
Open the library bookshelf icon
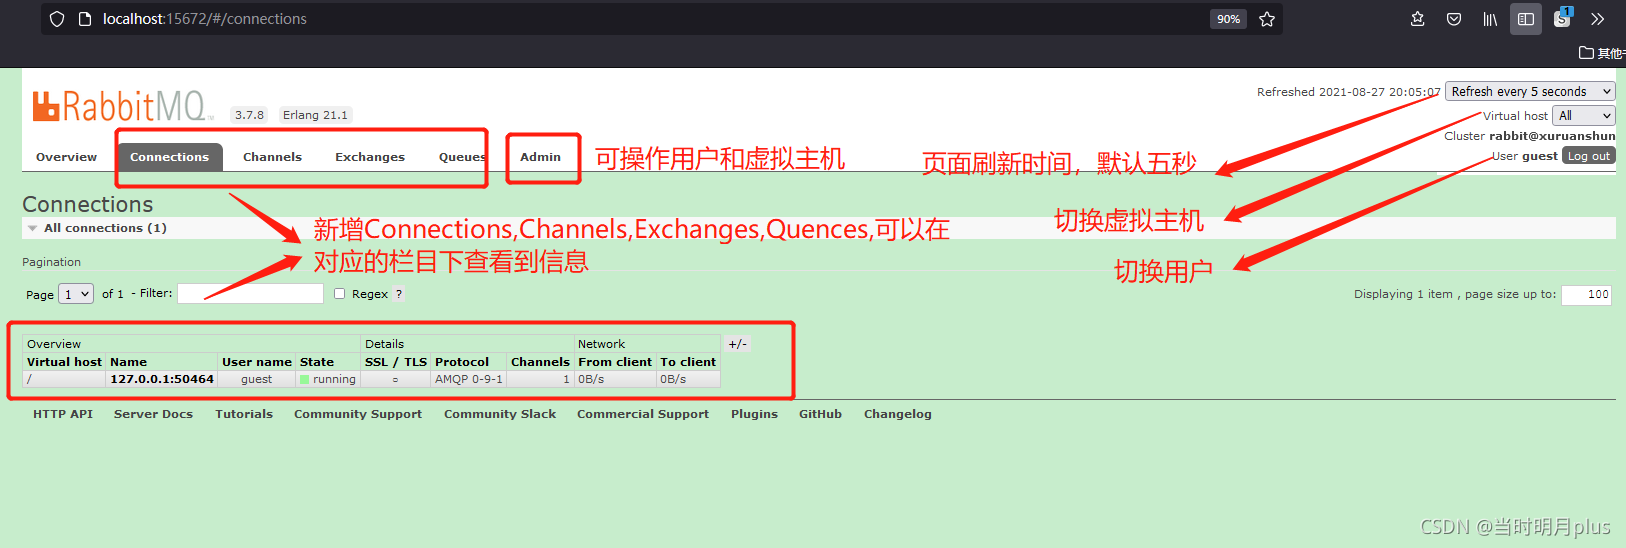tap(1490, 19)
